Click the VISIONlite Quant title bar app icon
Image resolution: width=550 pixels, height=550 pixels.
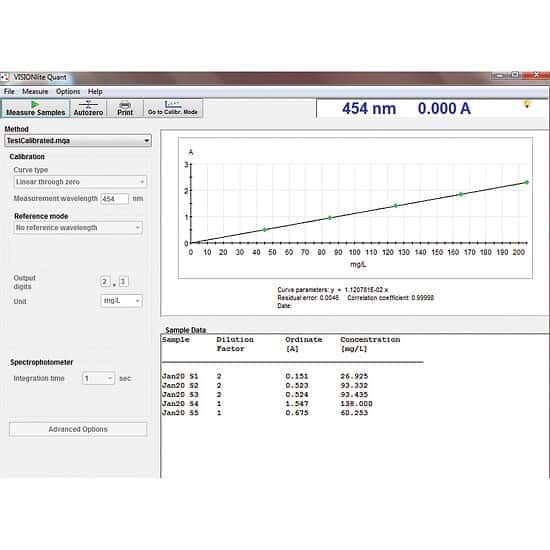pos(4,77)
